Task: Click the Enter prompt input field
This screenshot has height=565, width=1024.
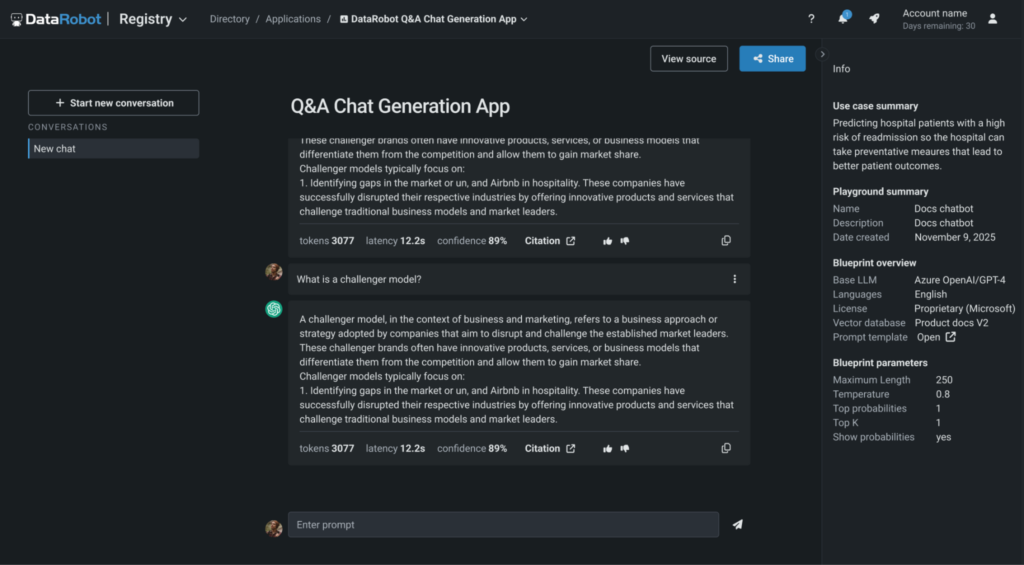Action: 503,525
